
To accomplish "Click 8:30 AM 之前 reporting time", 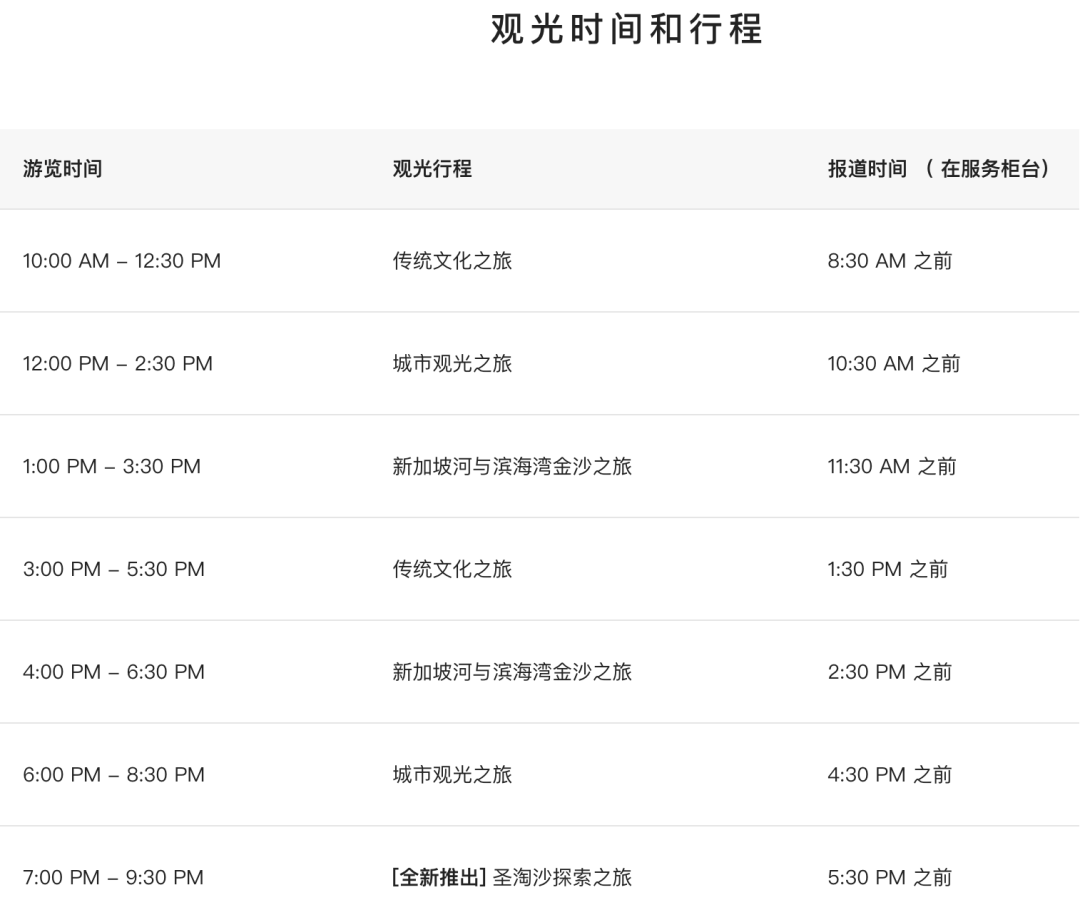I will (x=890, y=261).
